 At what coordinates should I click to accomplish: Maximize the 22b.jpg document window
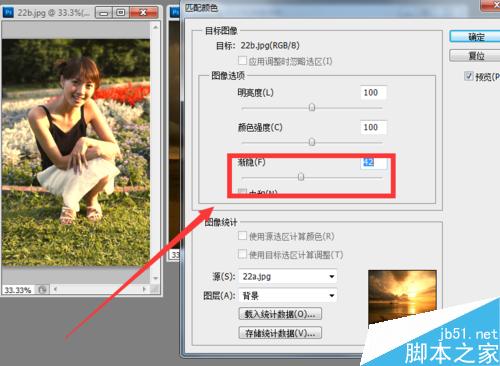[x=121, y=13]
